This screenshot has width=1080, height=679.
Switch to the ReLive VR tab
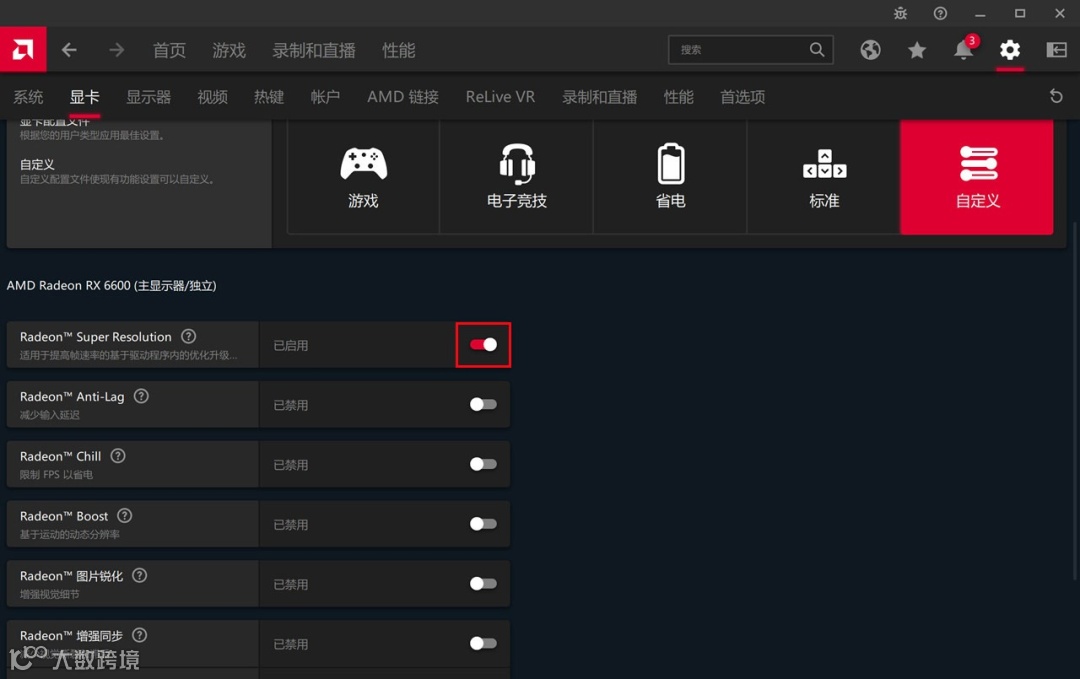[500, 97]
